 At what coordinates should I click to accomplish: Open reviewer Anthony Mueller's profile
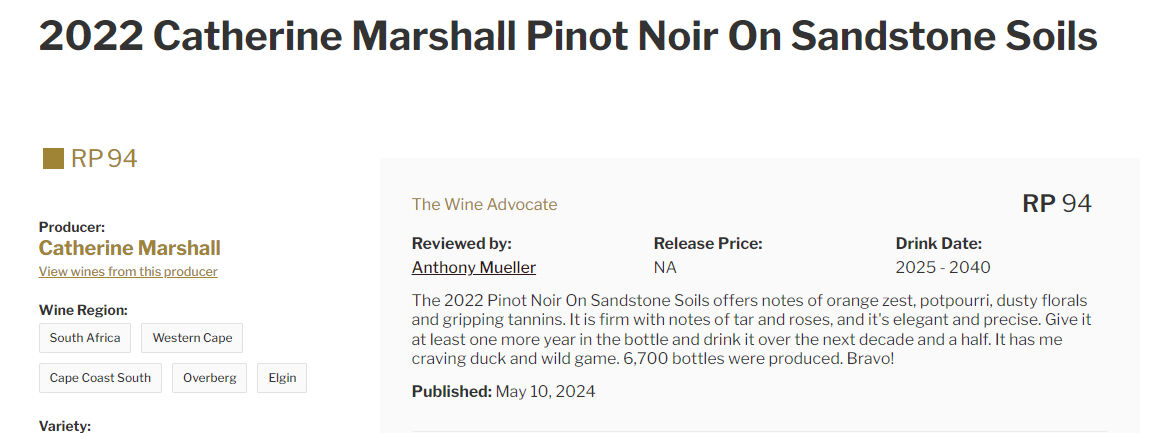(x=473, y=267)
